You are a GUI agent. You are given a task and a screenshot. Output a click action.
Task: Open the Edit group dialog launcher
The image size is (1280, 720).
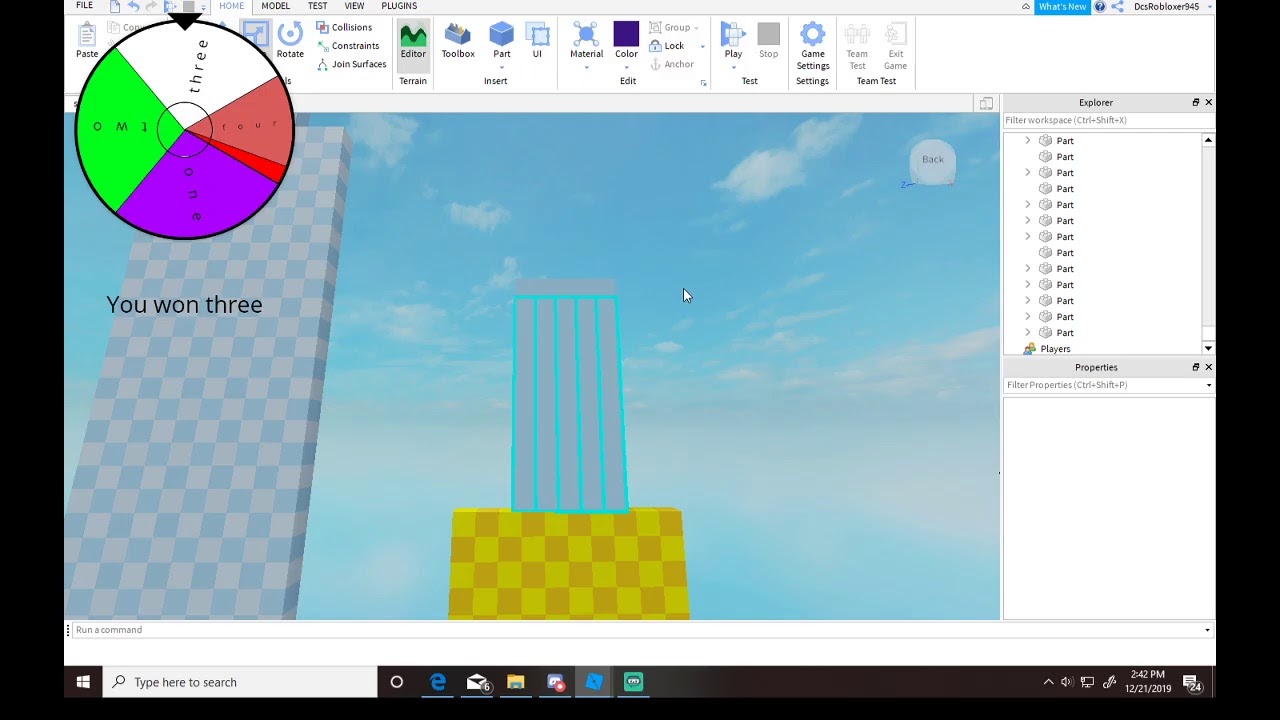click(x=704, y=83)
